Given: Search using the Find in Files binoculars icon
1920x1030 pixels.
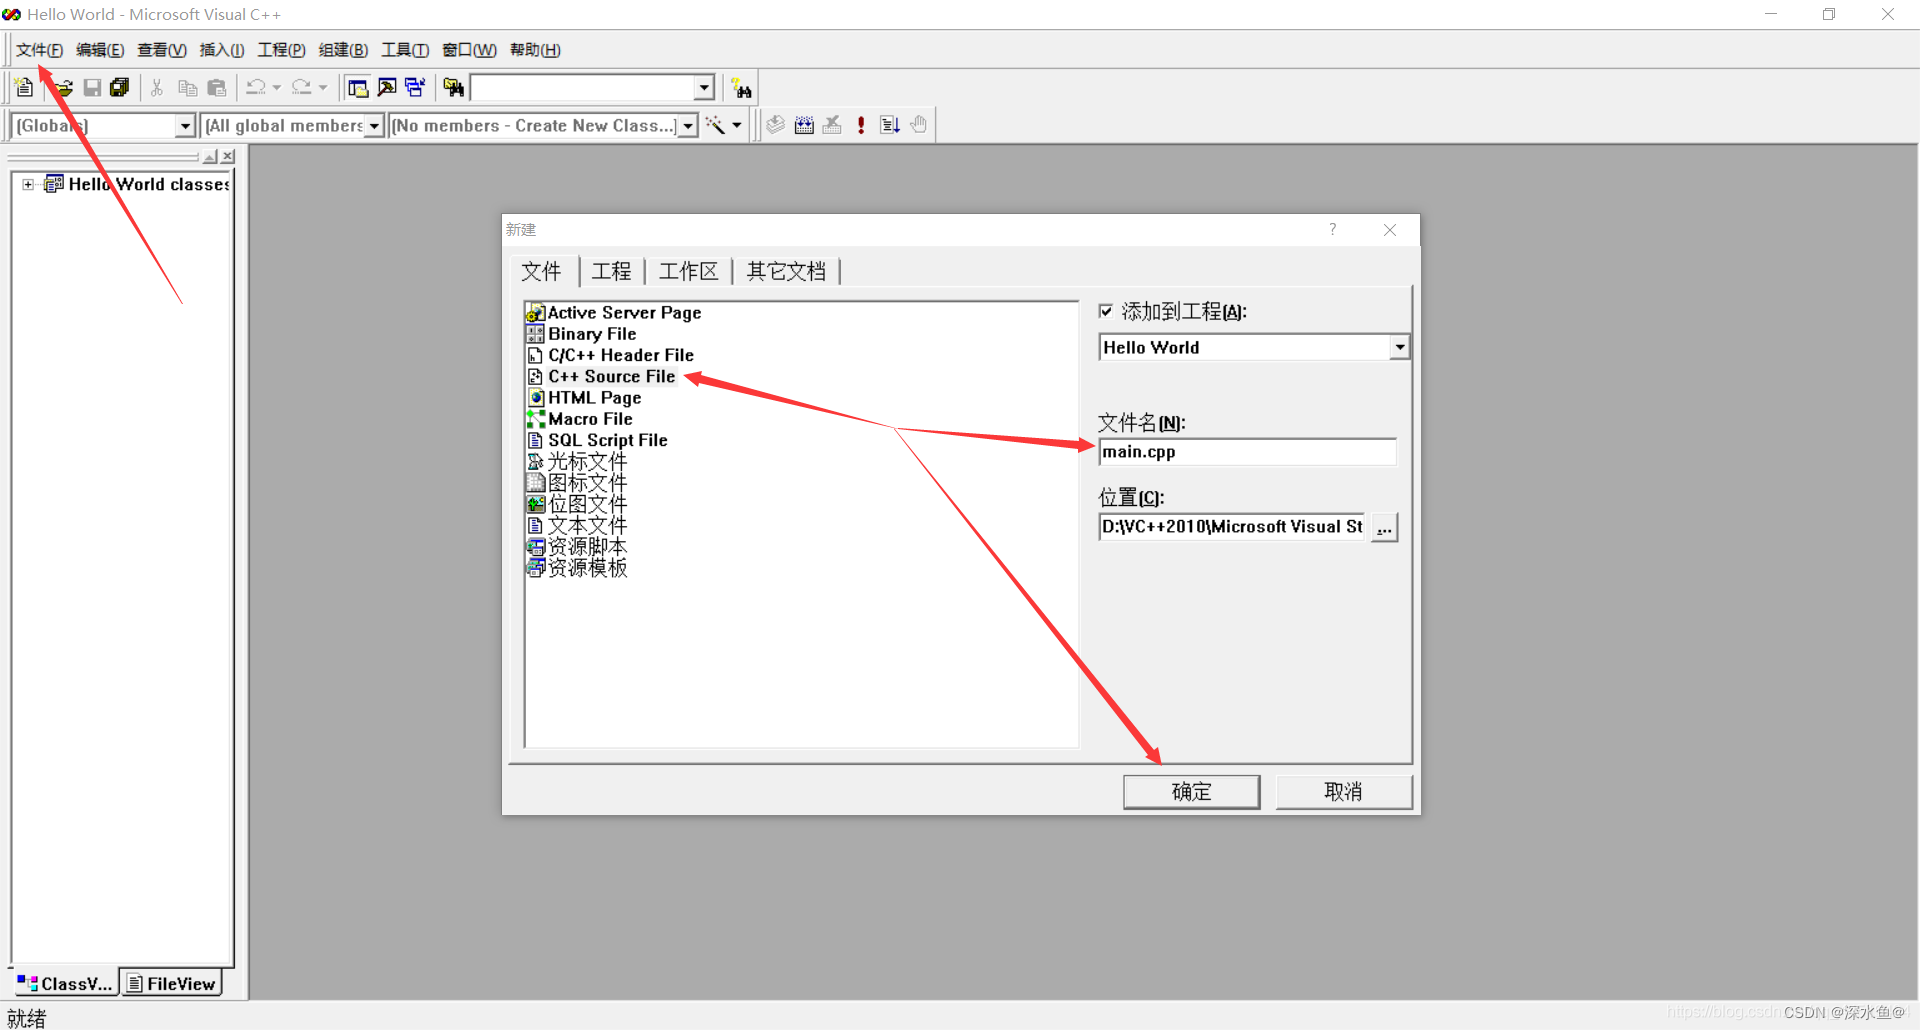Looking at the screenshot, I should pos(453,87).
